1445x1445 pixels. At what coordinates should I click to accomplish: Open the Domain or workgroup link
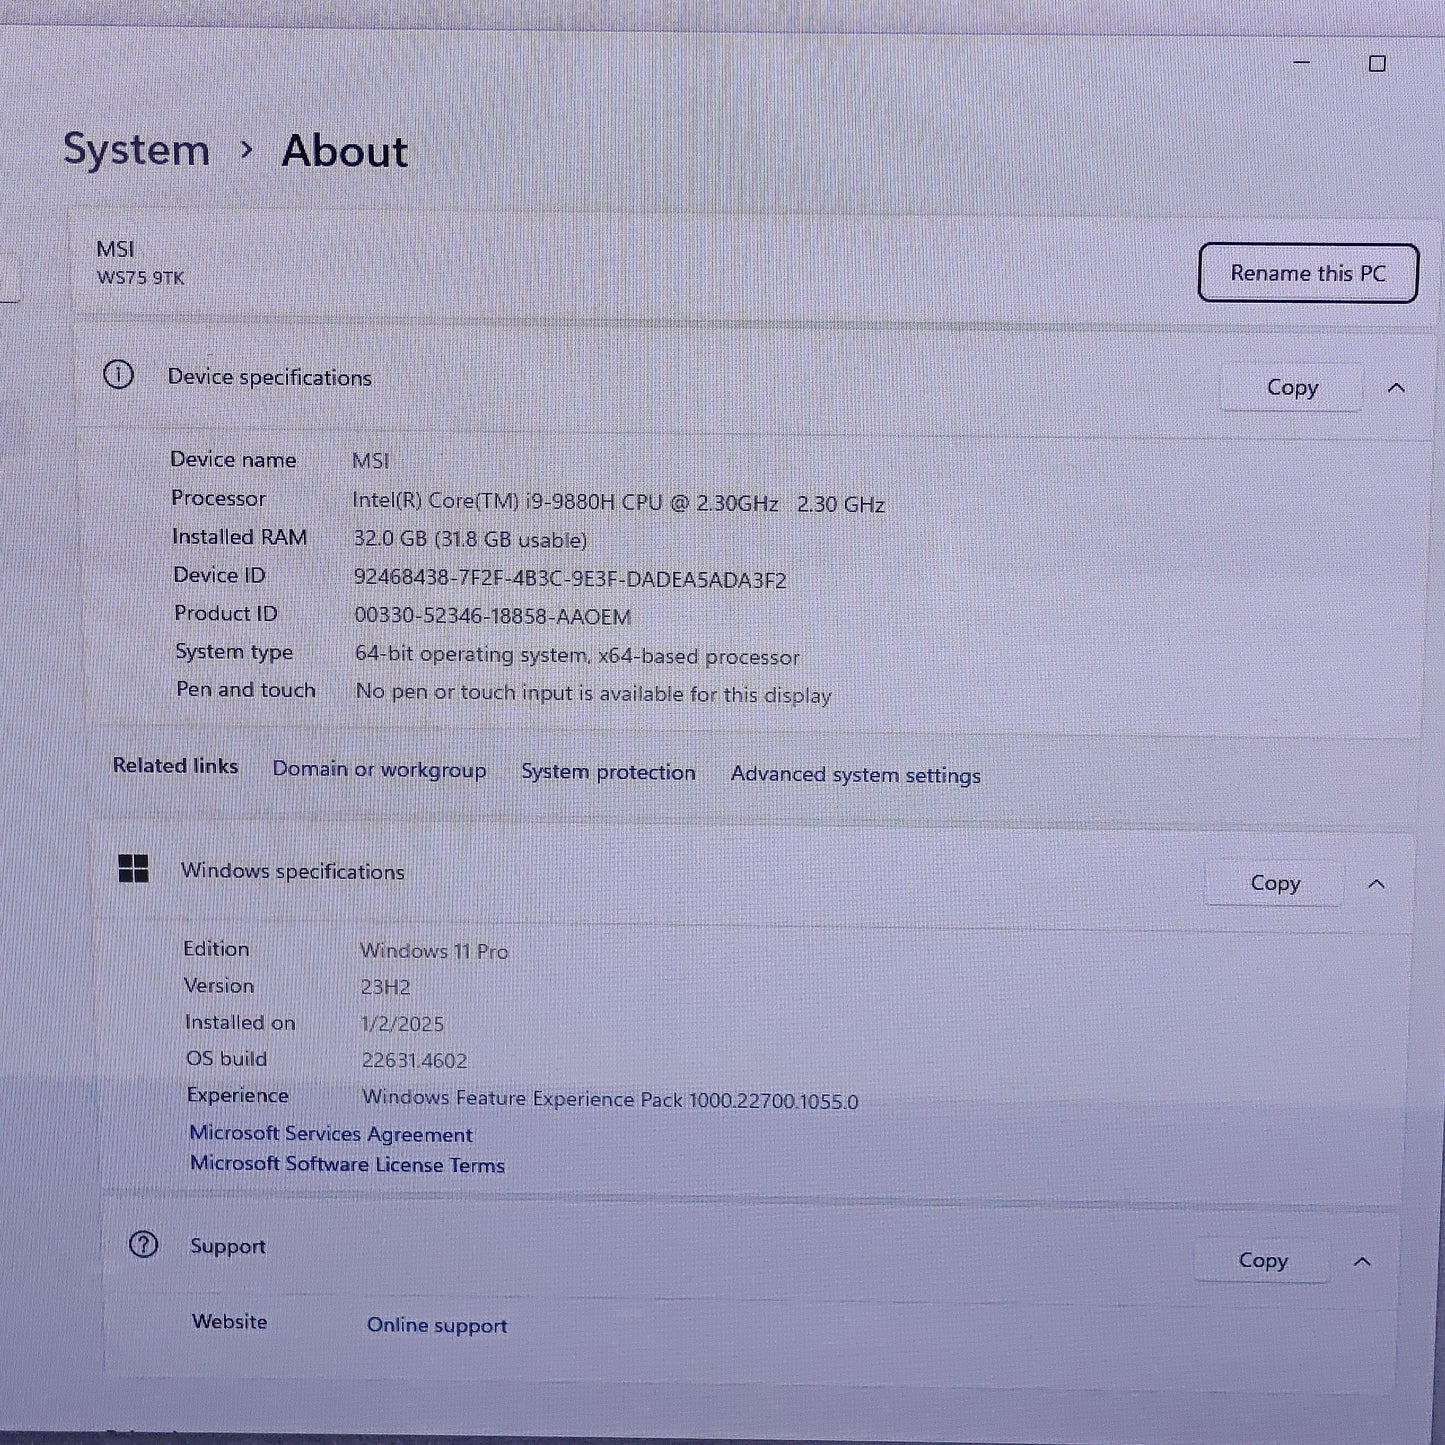click(379, 769)
